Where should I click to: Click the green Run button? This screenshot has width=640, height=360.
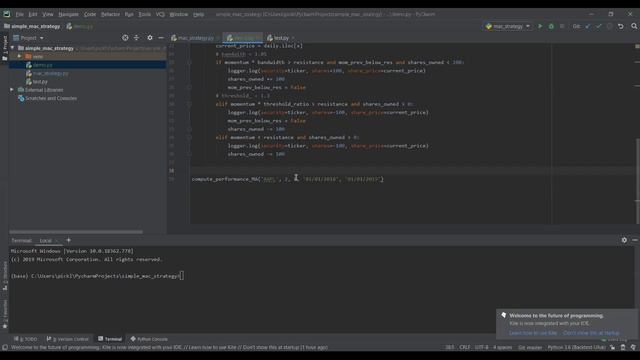(540, 26)
